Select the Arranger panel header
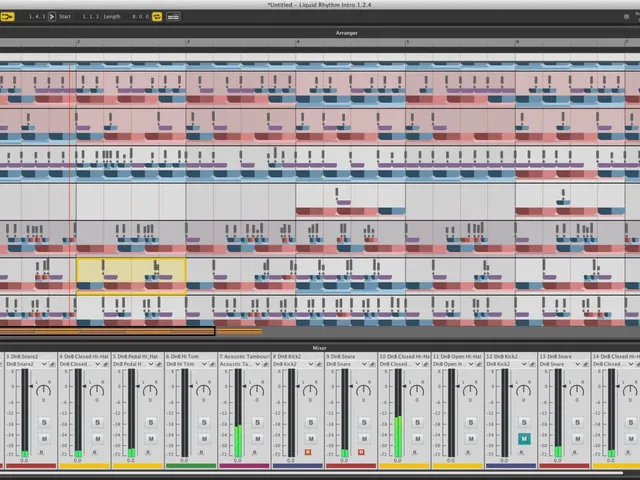 click(x=347, y=33)
